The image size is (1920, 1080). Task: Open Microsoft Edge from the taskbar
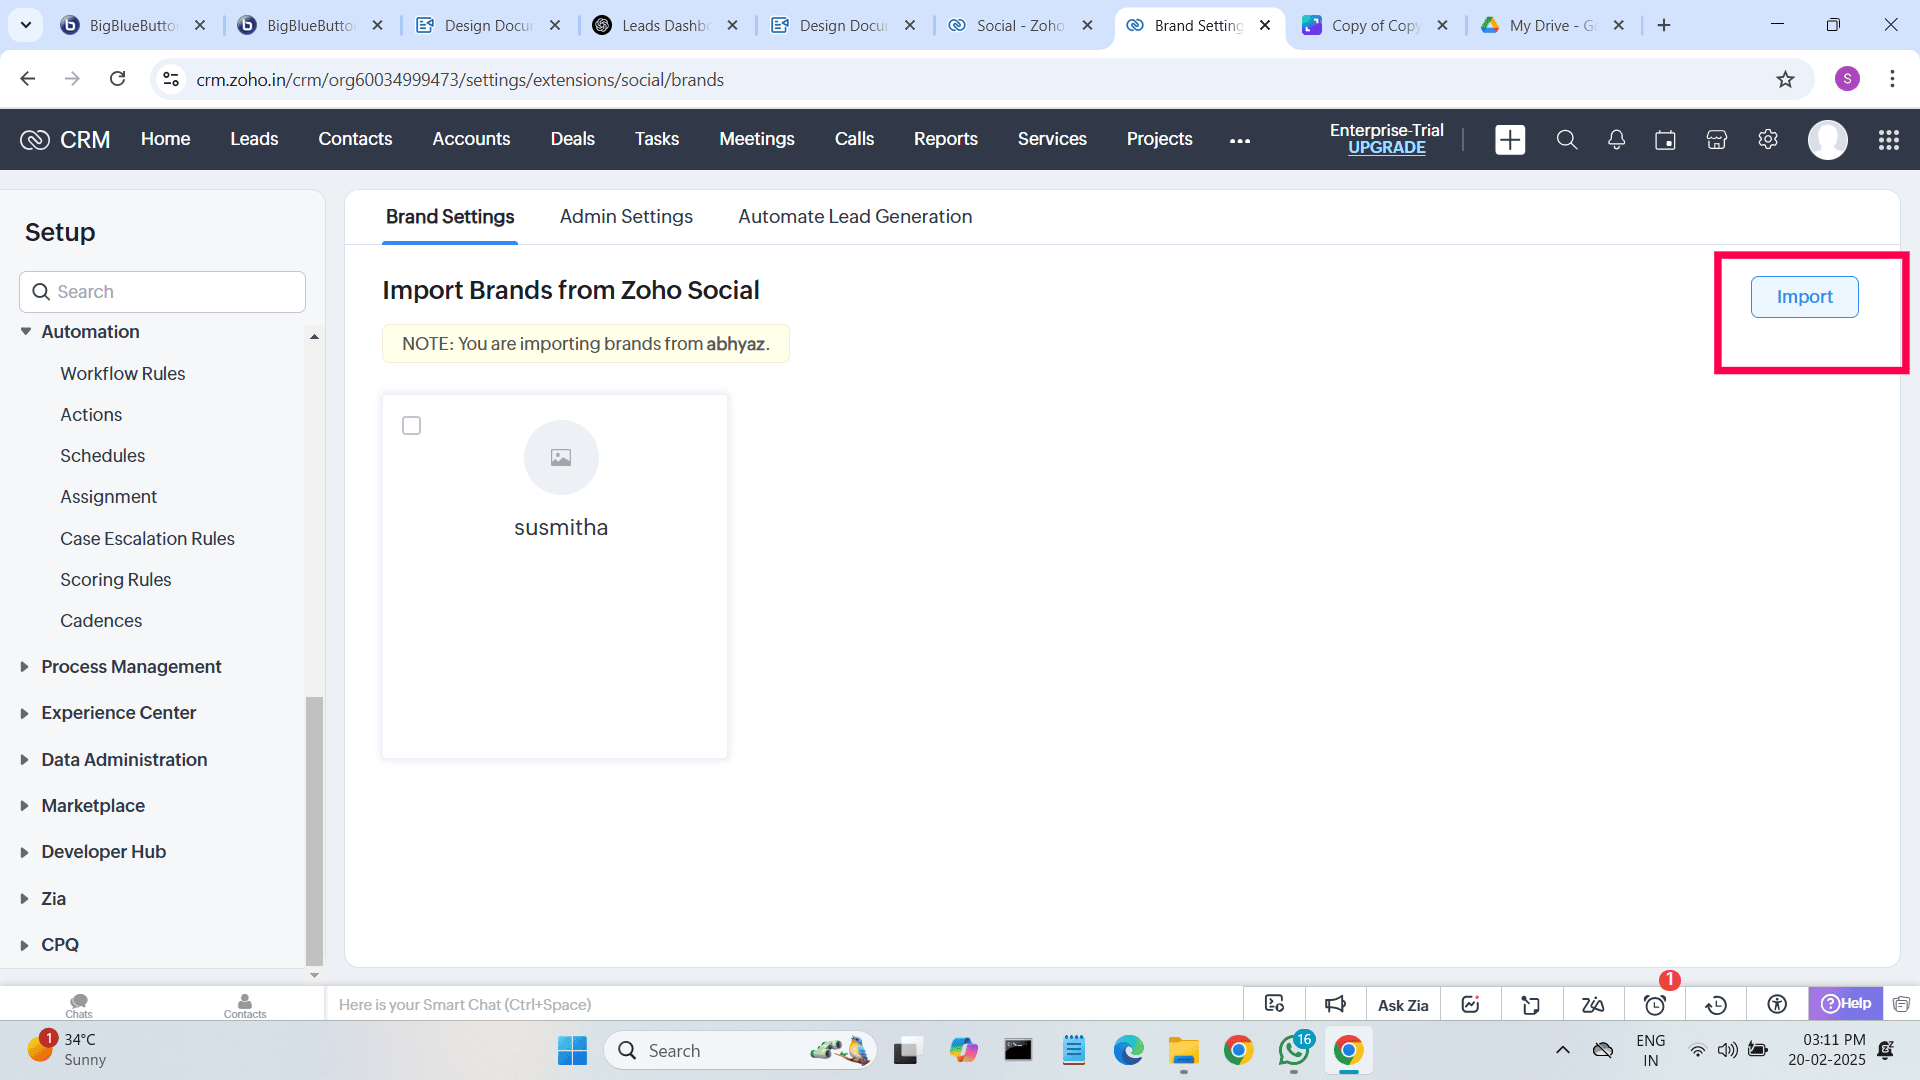coord(1128,1050)
